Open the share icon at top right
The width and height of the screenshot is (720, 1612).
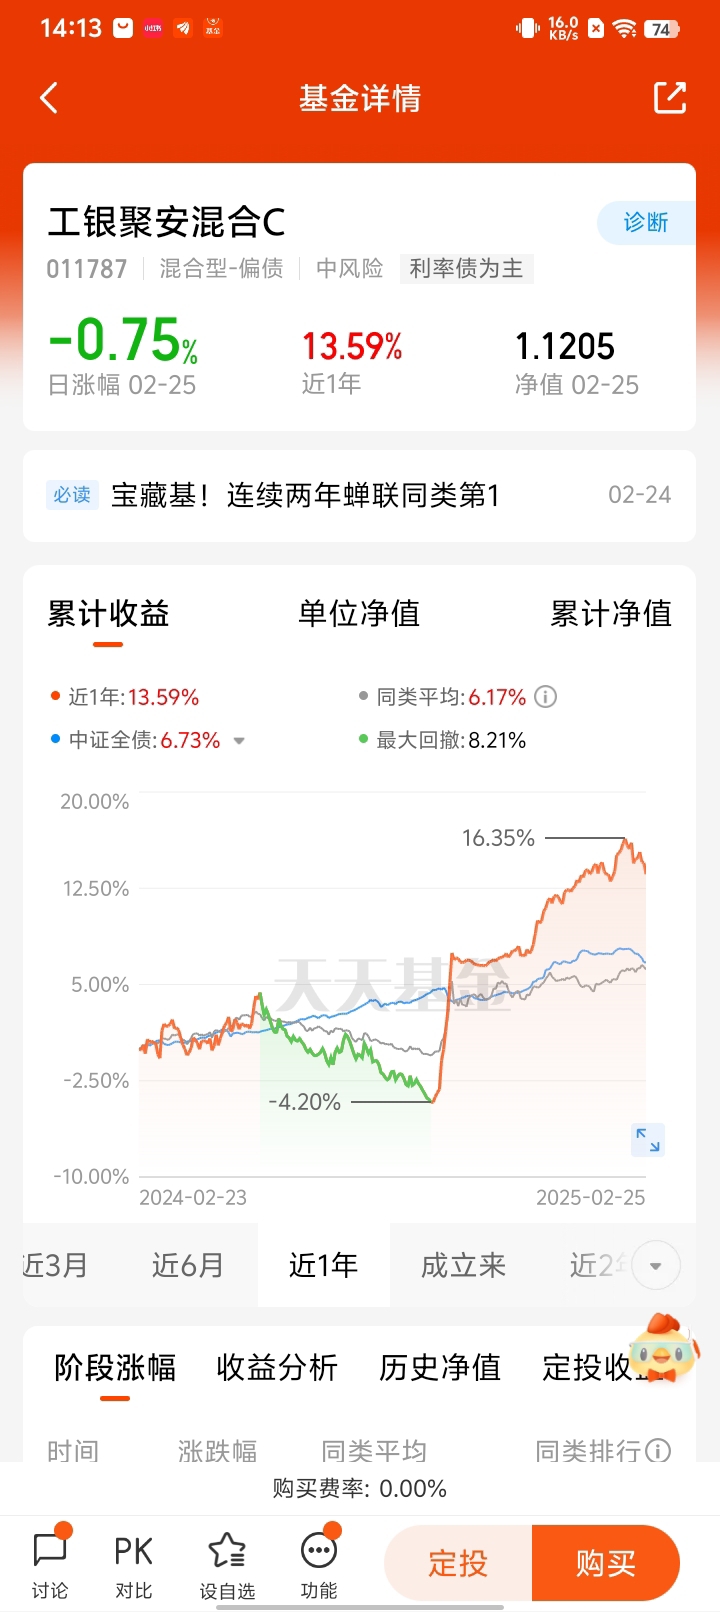669,98
